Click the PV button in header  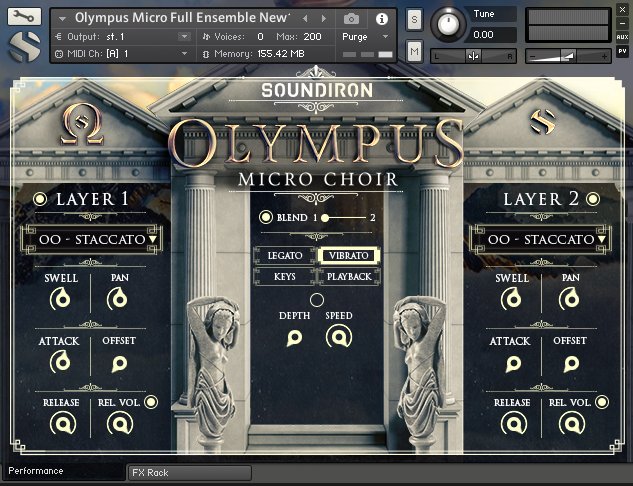623,49
